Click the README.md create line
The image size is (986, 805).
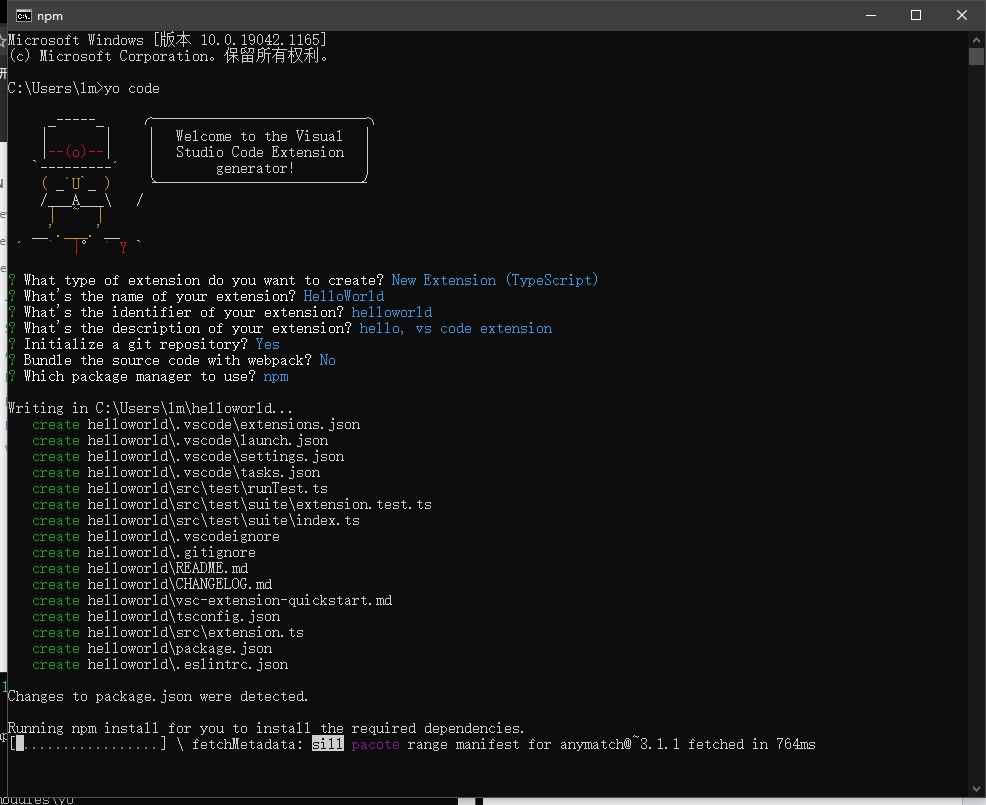pos(140,569)
